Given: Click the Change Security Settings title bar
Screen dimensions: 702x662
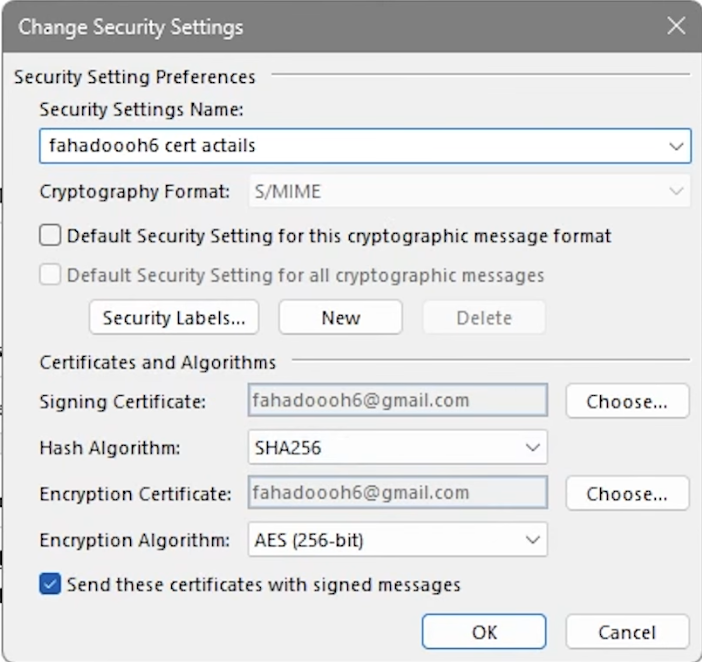Looking at the screenshot, I should coord(300,27).
